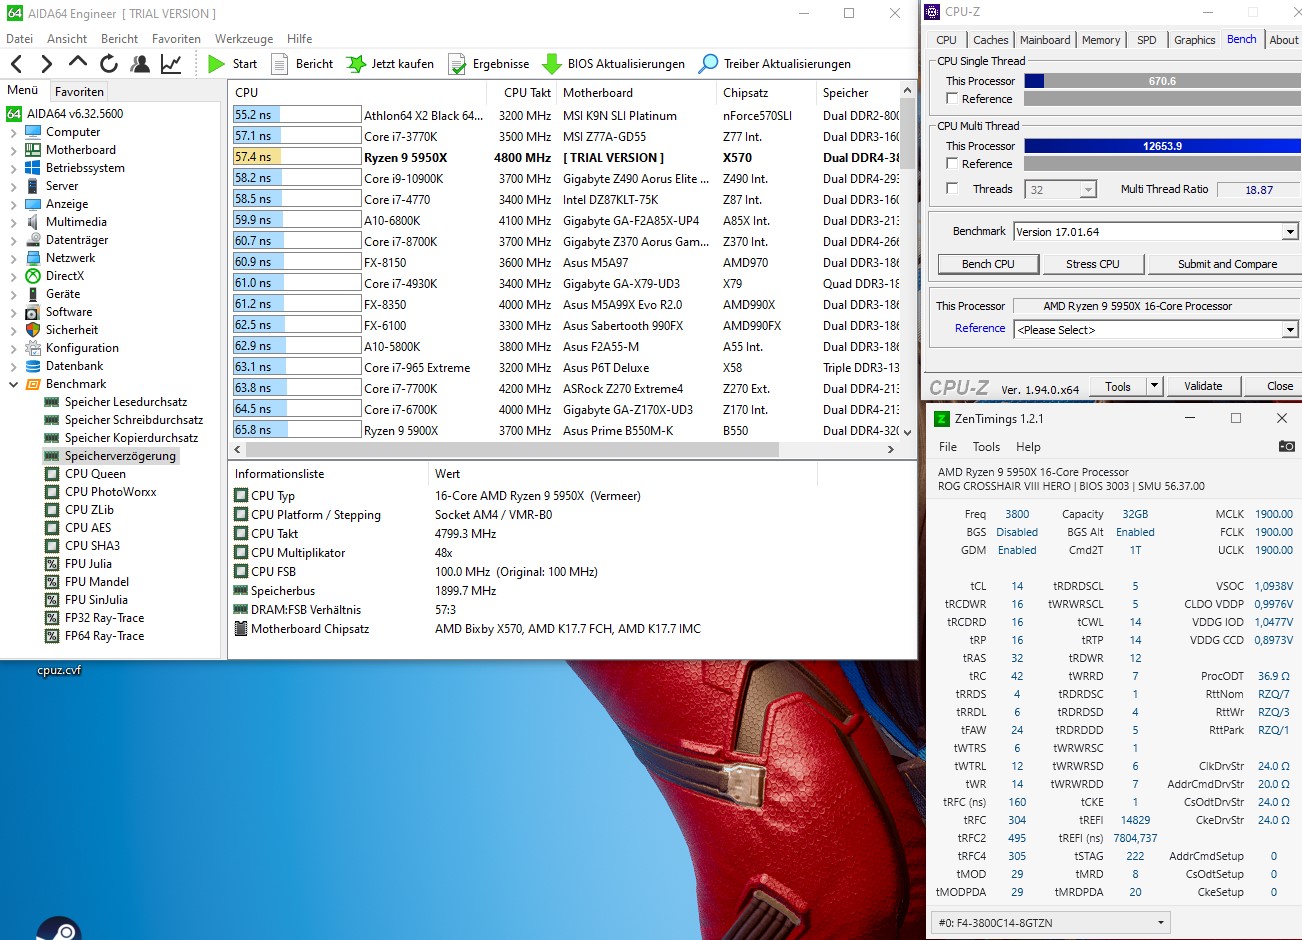
Task: Select CPU PhotoWorxx benchmark
Action: 111,492
